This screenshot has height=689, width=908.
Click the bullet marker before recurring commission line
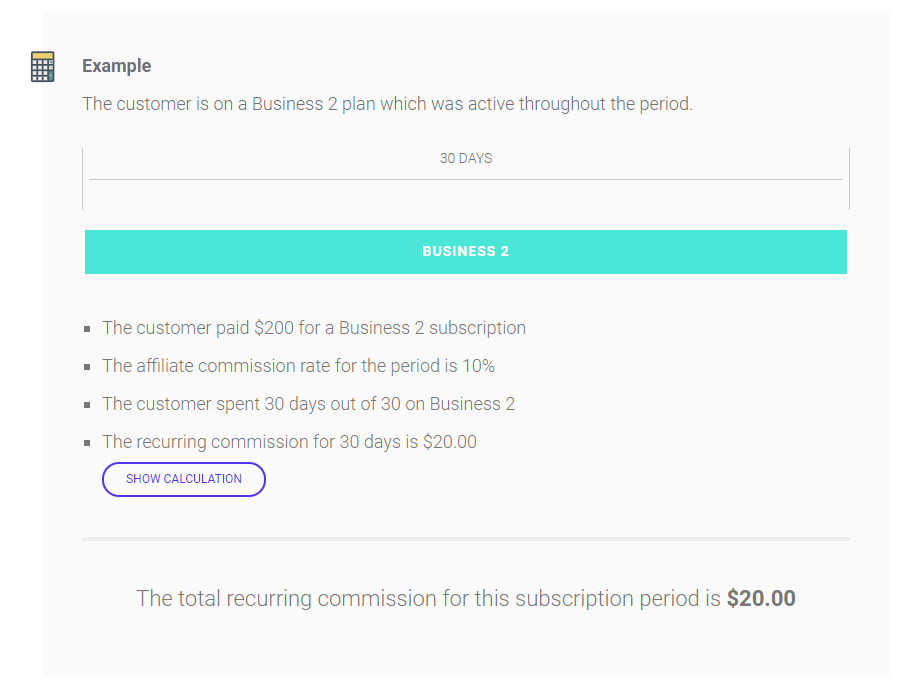coord(88,443)
